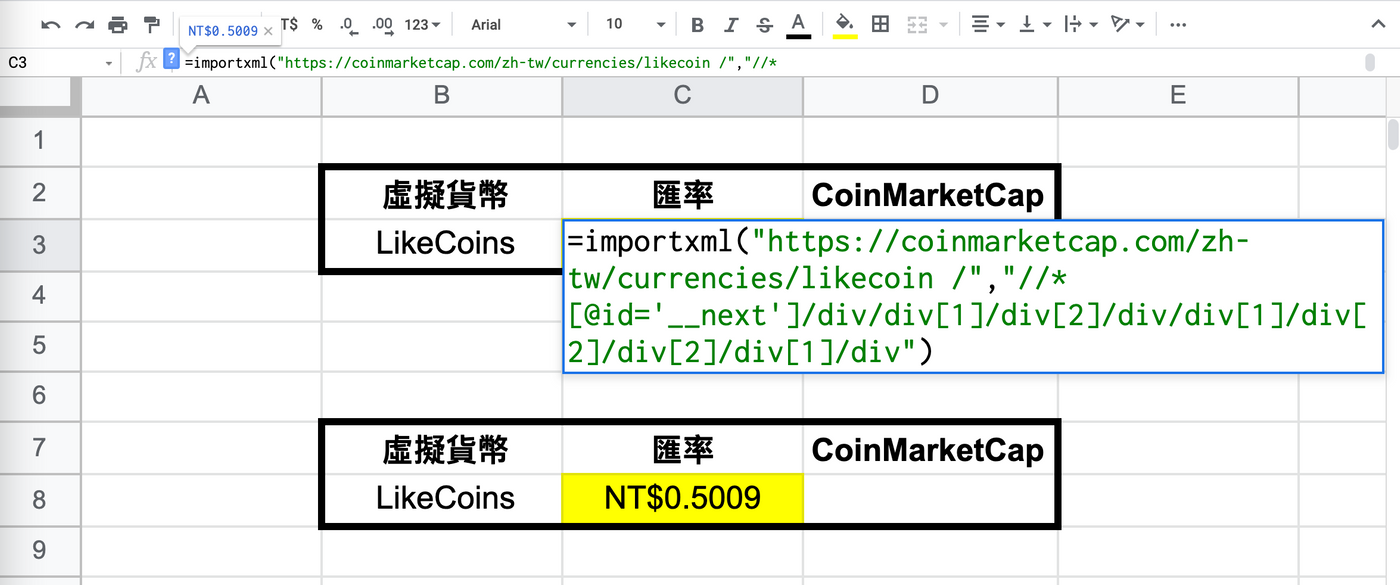1400x585 pixels.
Task: Click the fx function icon
Action: coord(146,63)
